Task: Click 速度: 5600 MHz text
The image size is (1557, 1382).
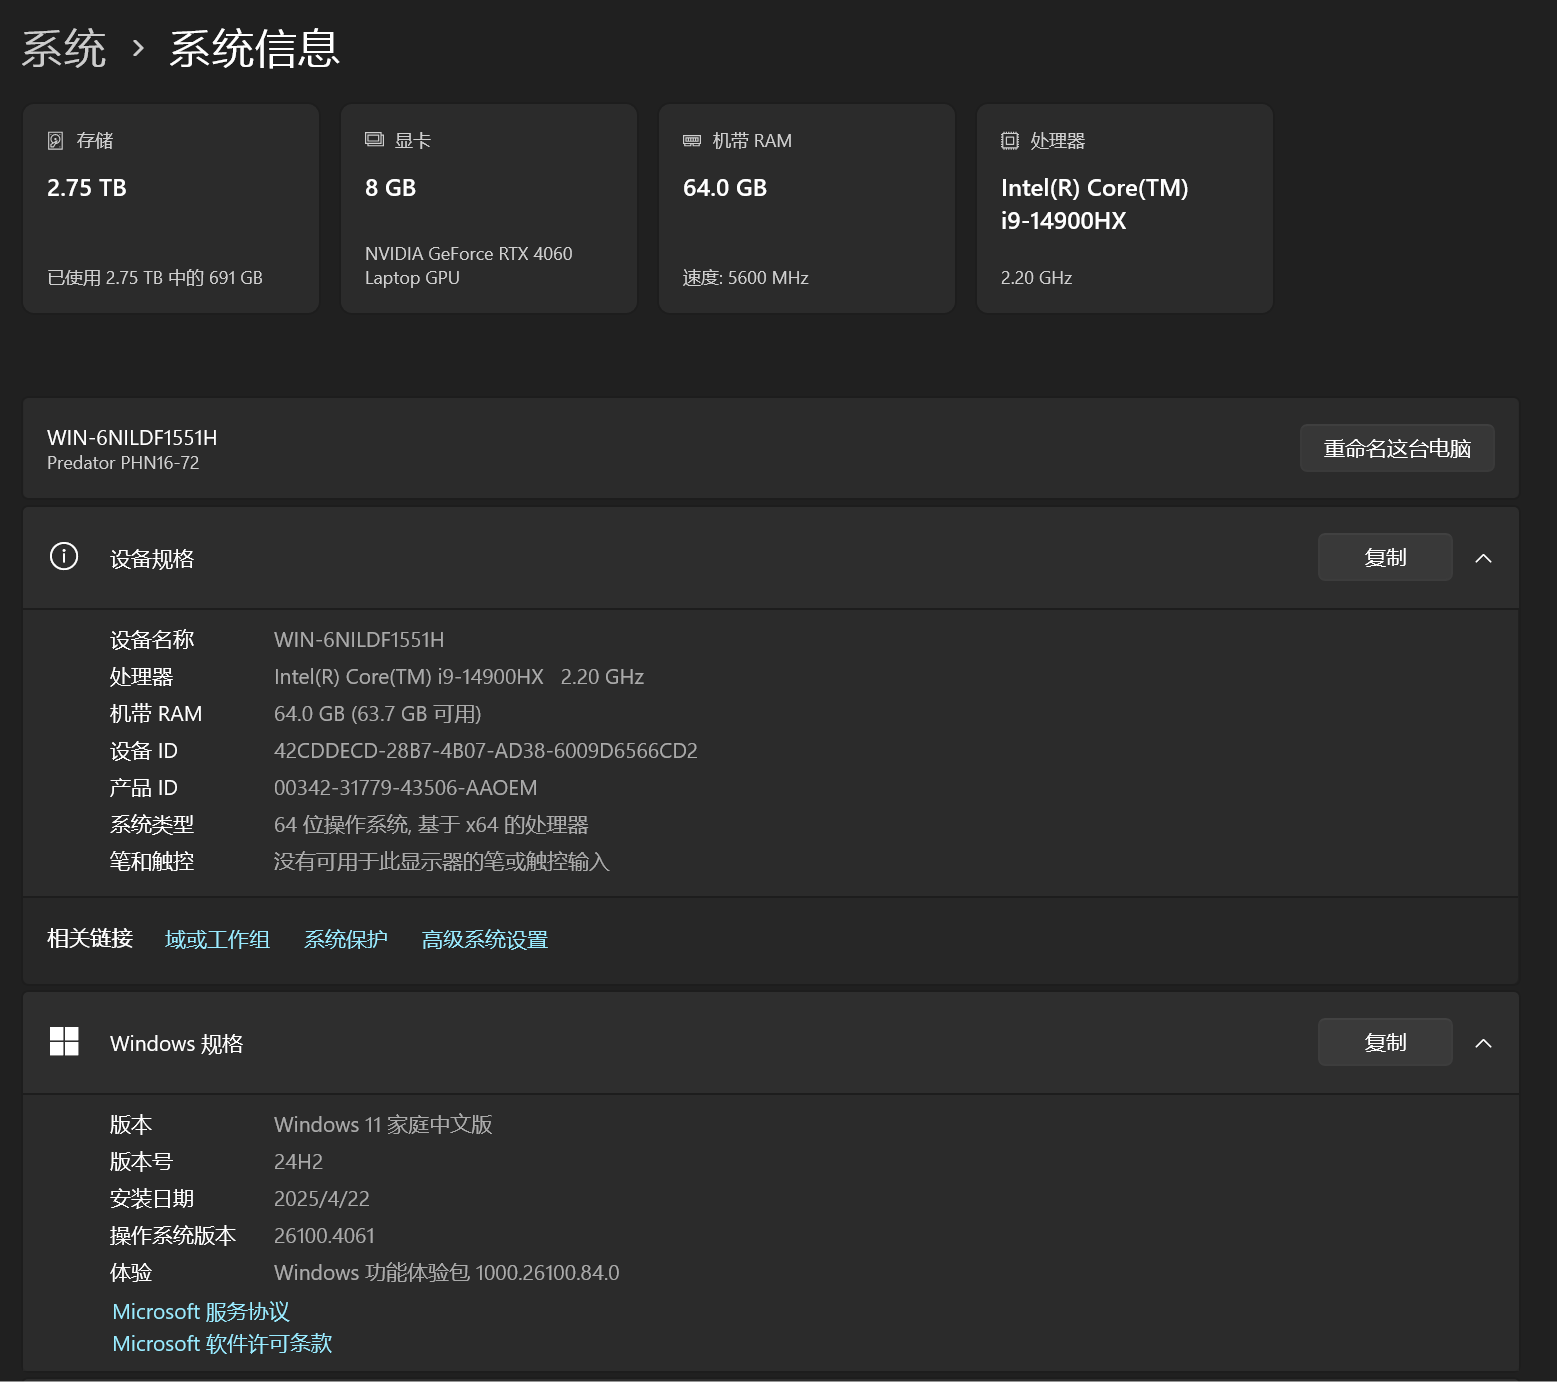Action: 746,277
